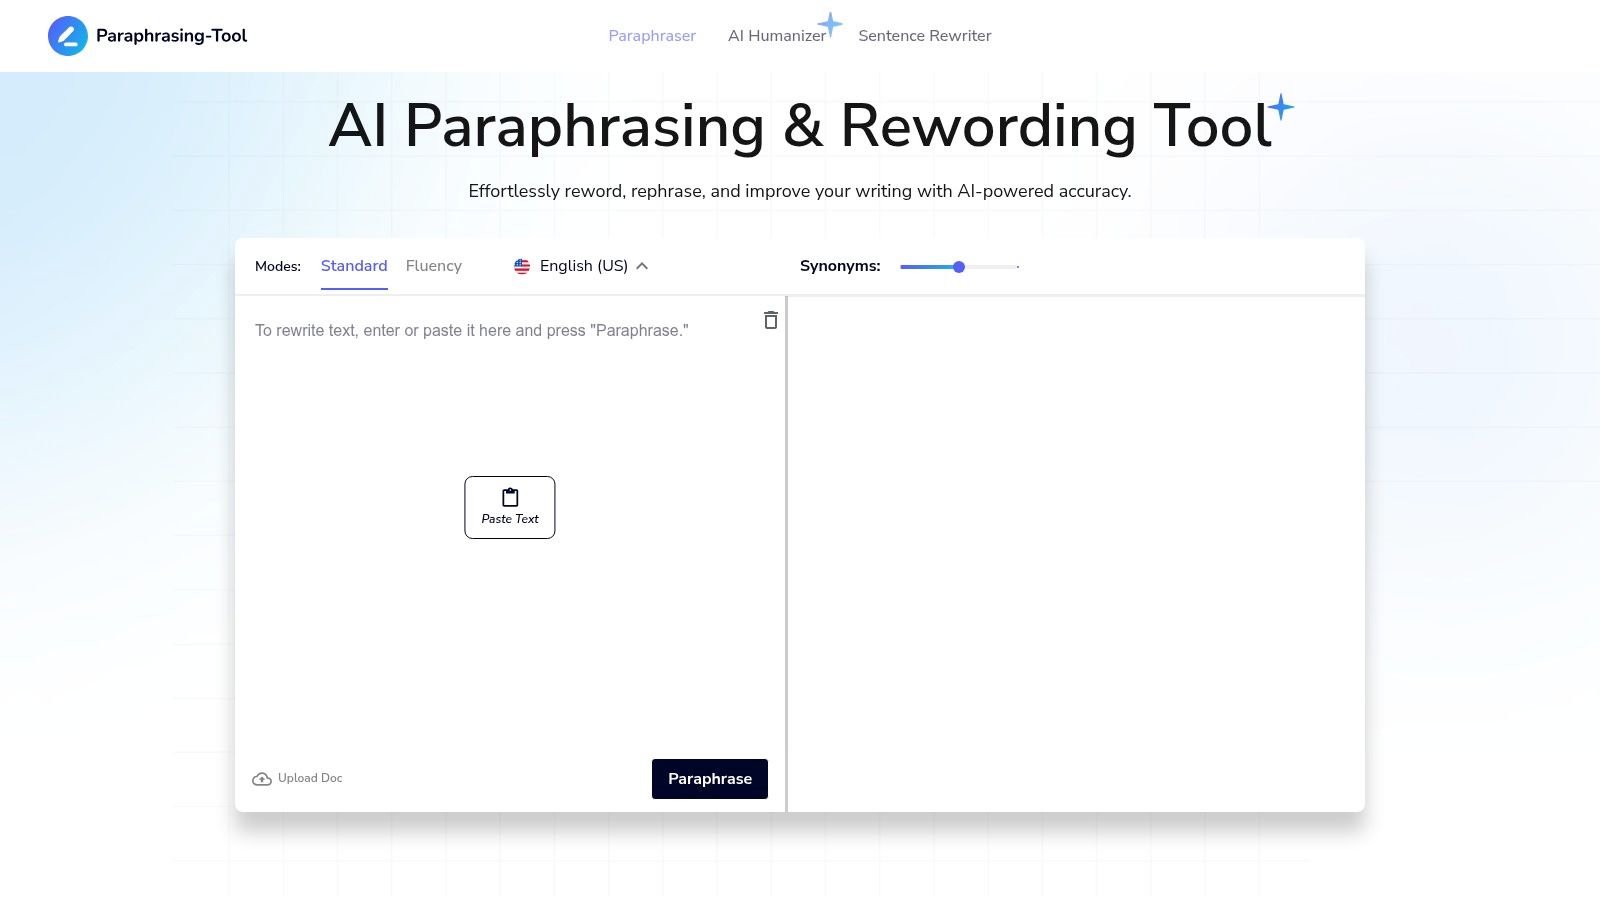The width and height of the screenshot is (1600, 900).
Task: Click the trash icon to clear text
Action: tap(771, 320)
